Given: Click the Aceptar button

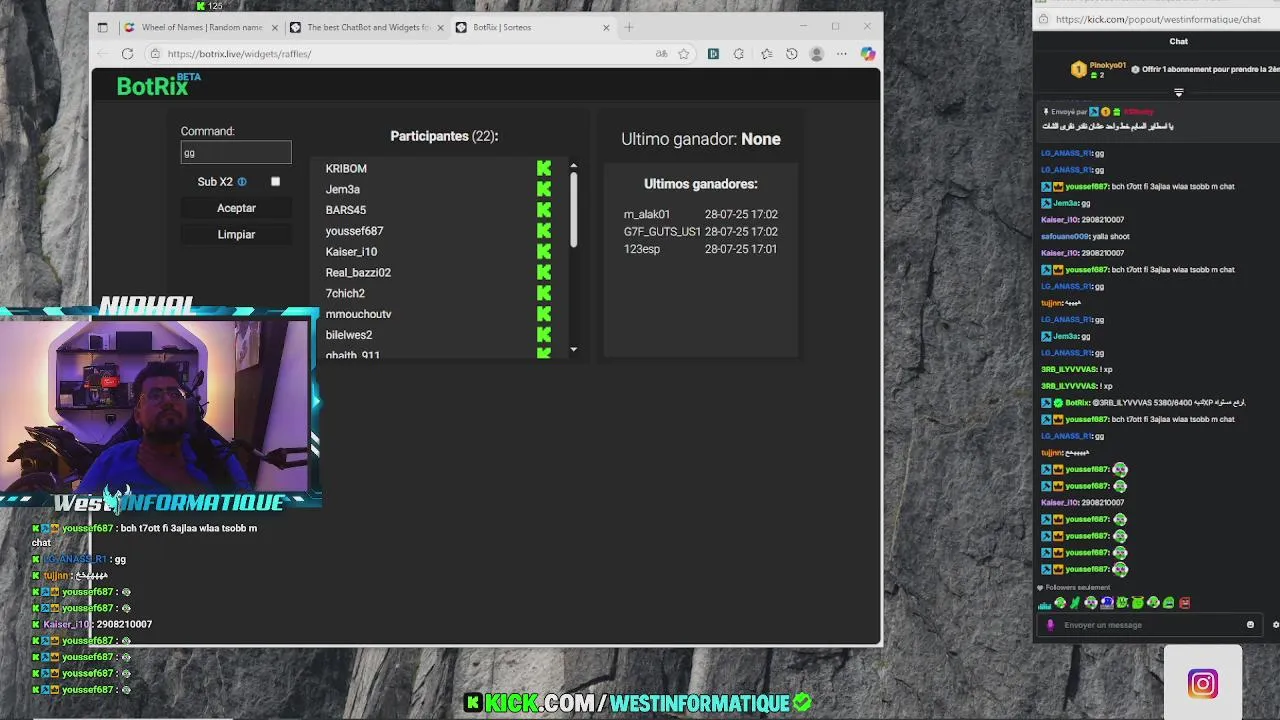Looking at the screenshot, I should pos(236,208).
